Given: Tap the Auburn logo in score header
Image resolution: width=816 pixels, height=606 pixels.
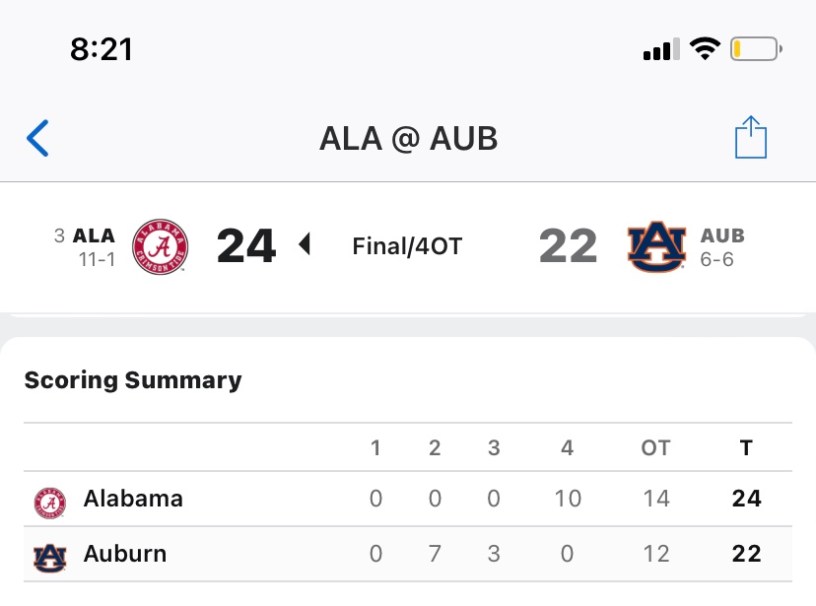Looking at the screenshot, I should point(656,246).
